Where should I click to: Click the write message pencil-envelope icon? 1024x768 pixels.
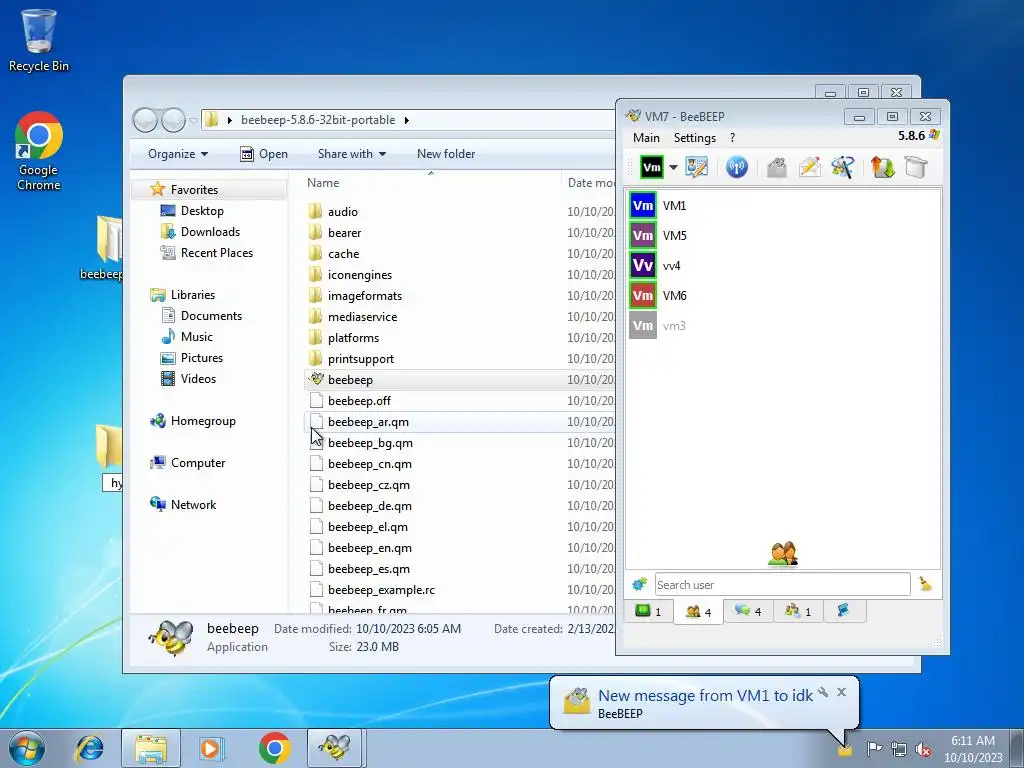810,167
